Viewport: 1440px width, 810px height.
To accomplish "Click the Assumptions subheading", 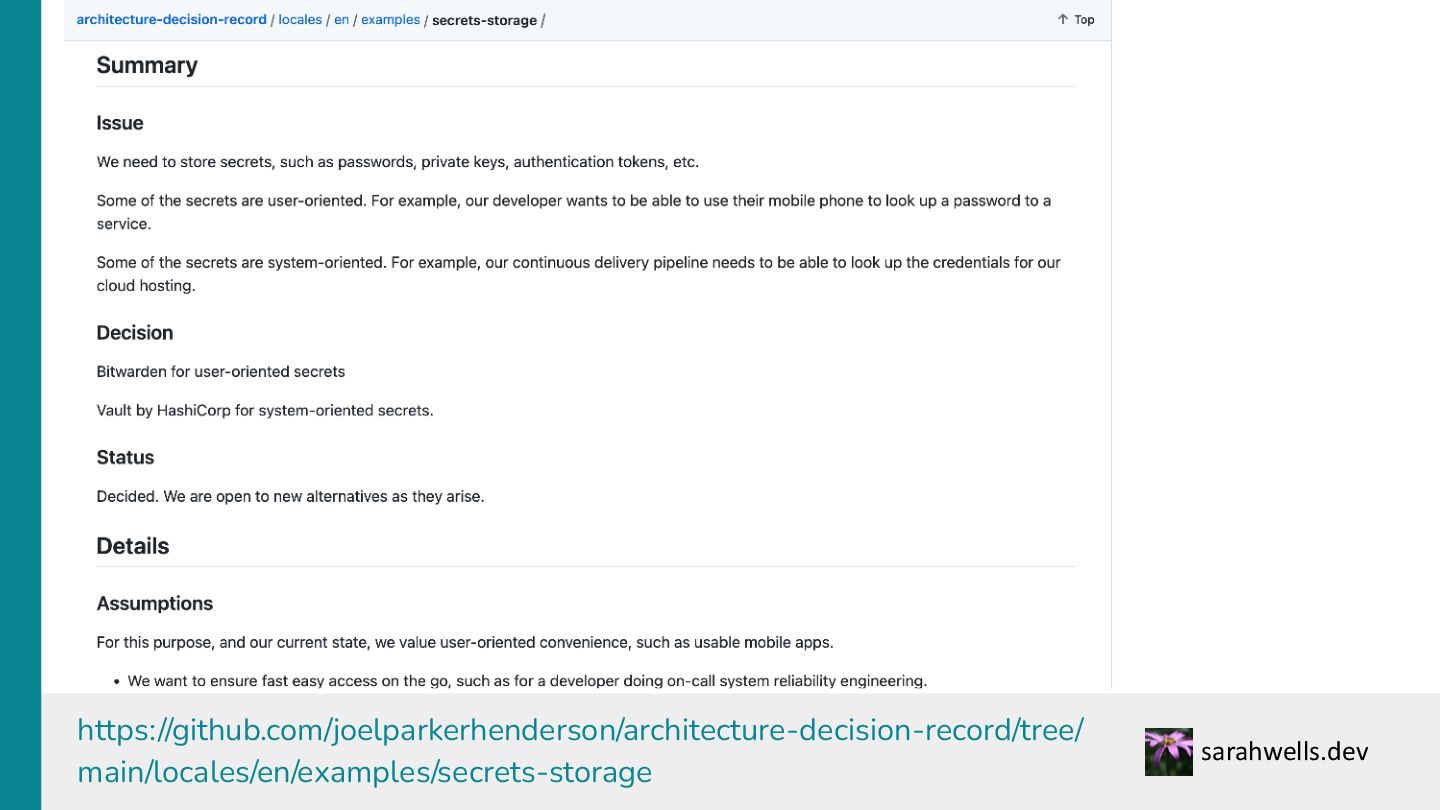I will (x=155, y=604).
